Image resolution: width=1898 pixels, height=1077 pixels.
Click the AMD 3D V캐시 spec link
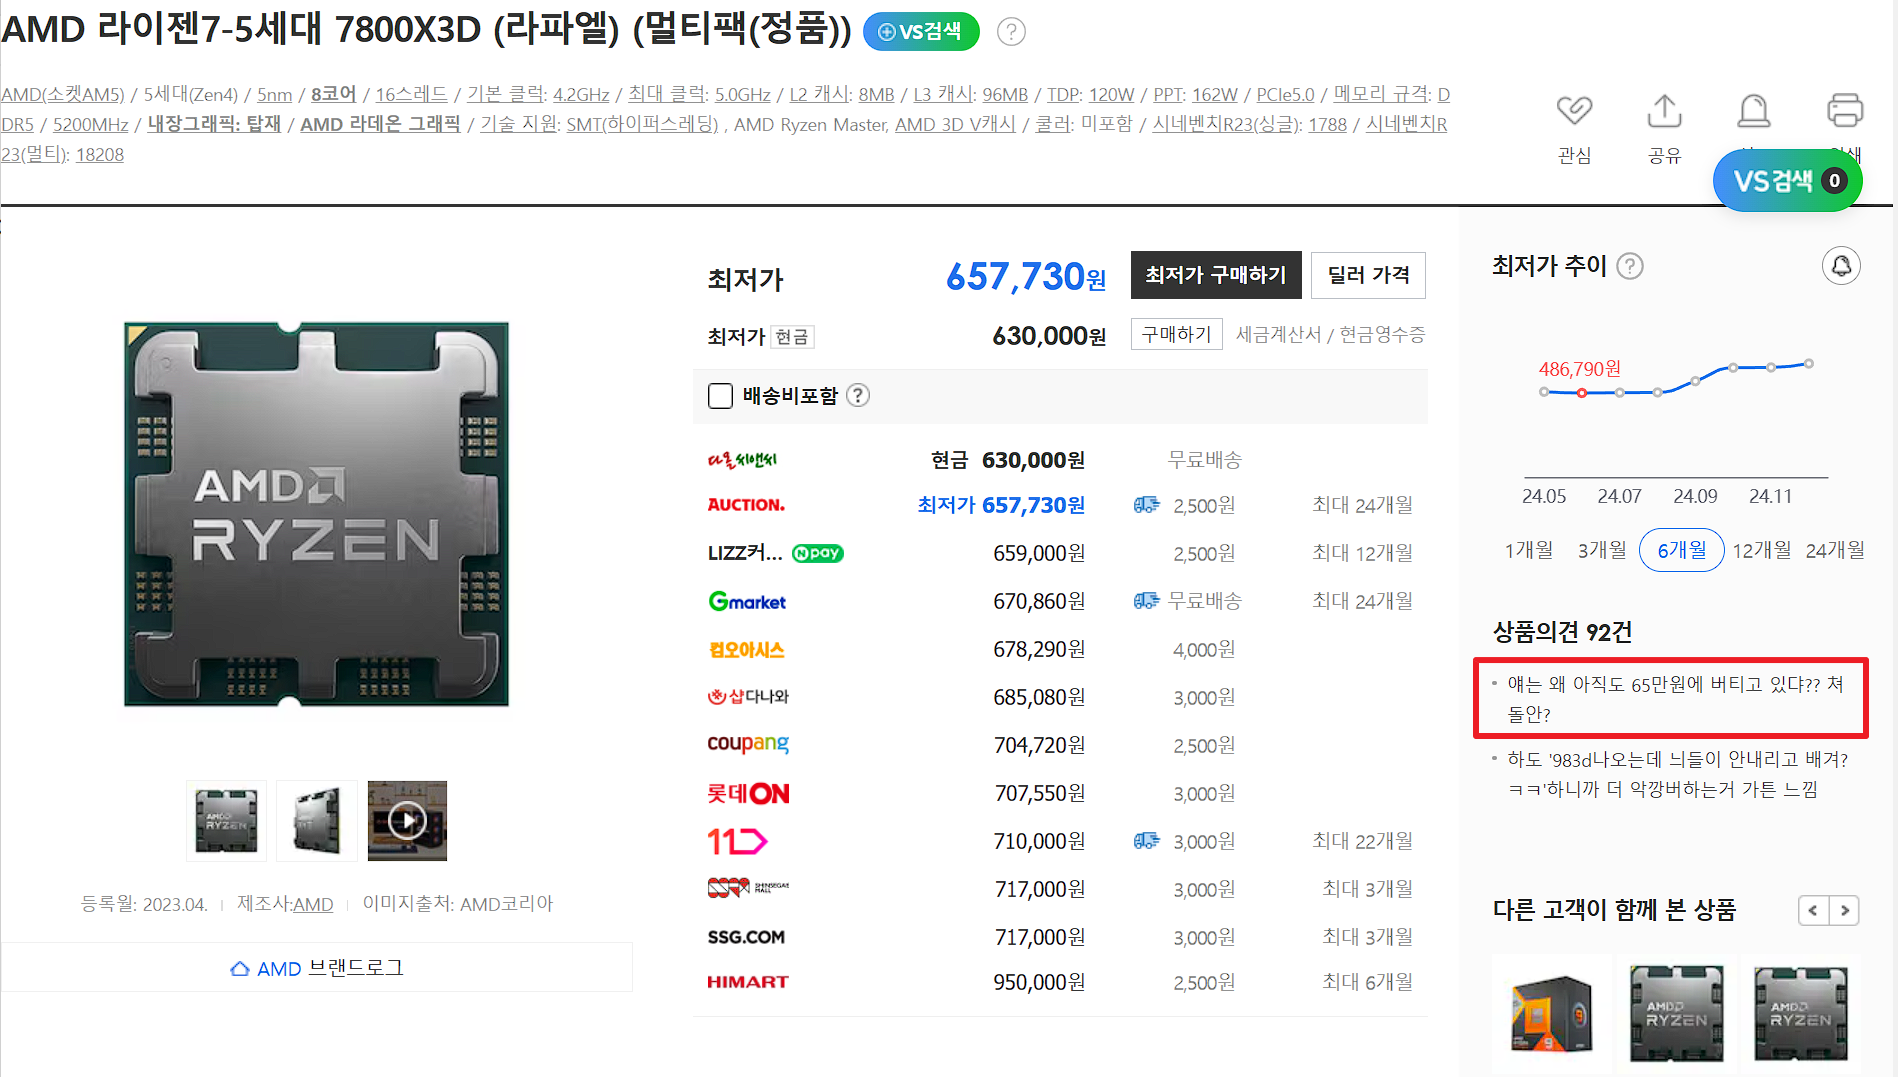pos(955,124)
